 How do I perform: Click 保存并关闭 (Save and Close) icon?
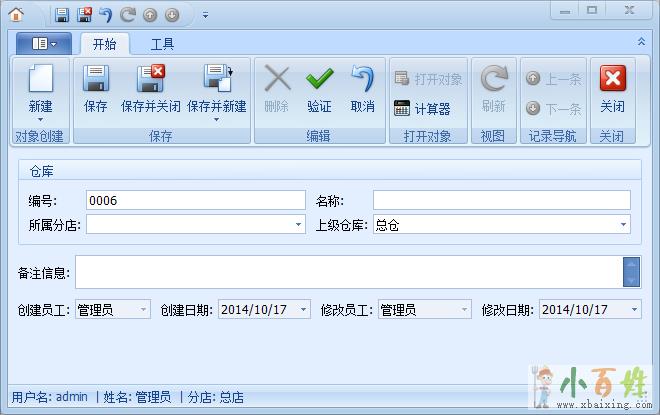tap(150, 80)
